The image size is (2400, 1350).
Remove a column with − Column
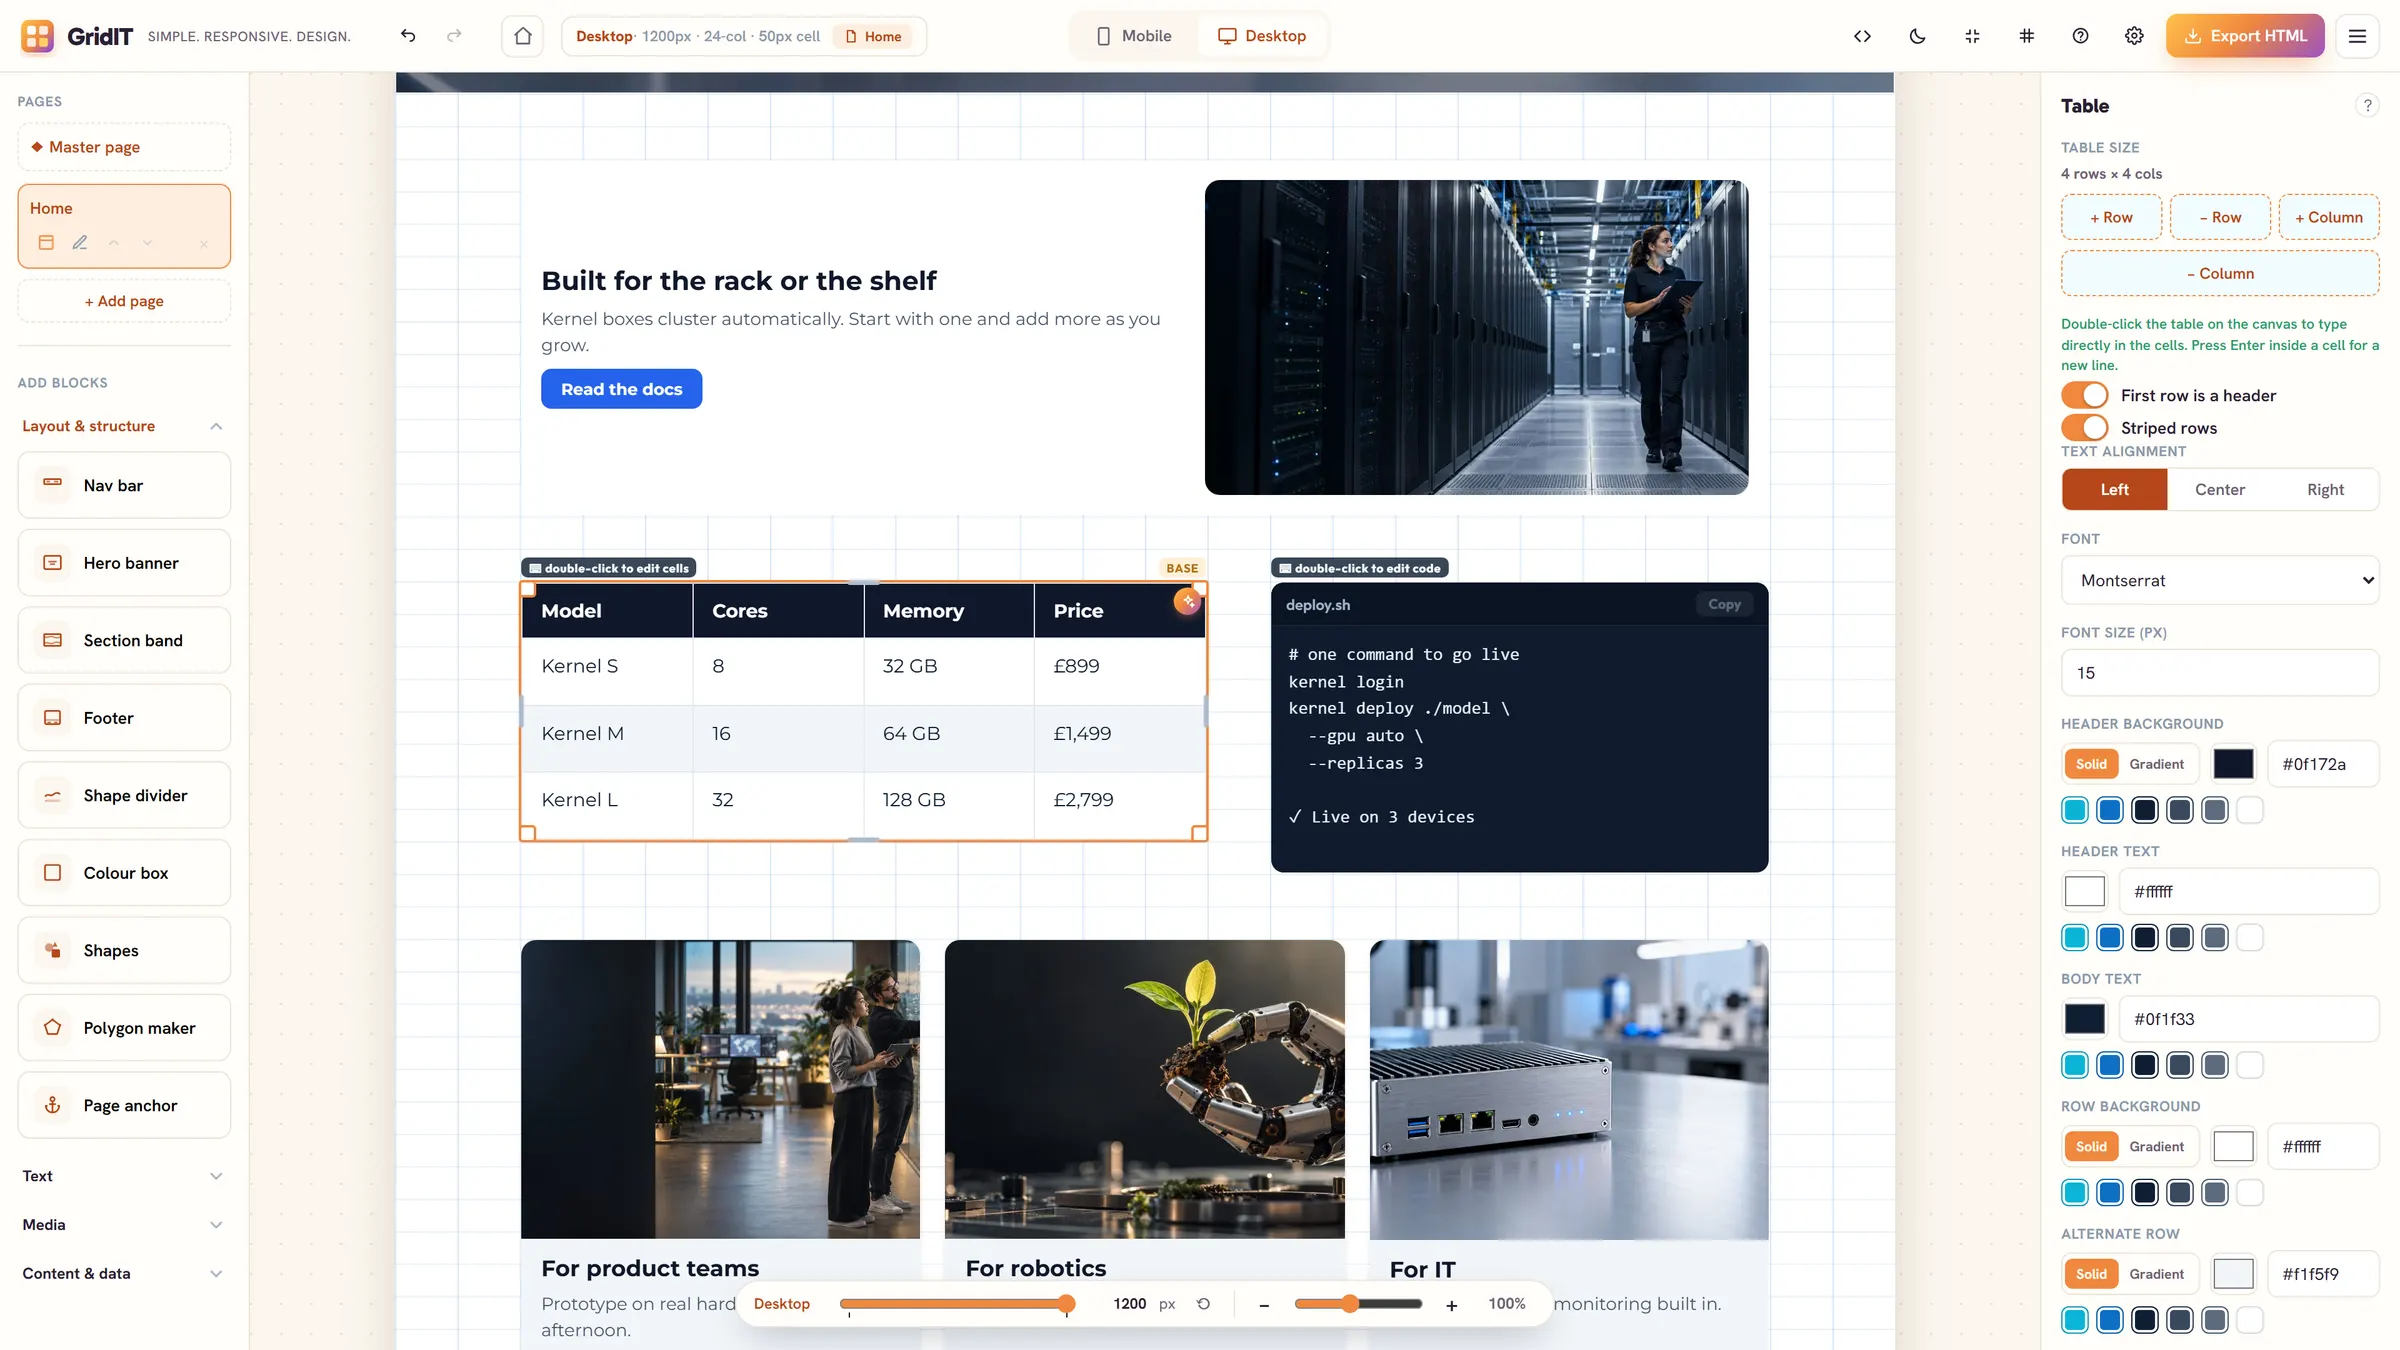tap(2219, 273)
